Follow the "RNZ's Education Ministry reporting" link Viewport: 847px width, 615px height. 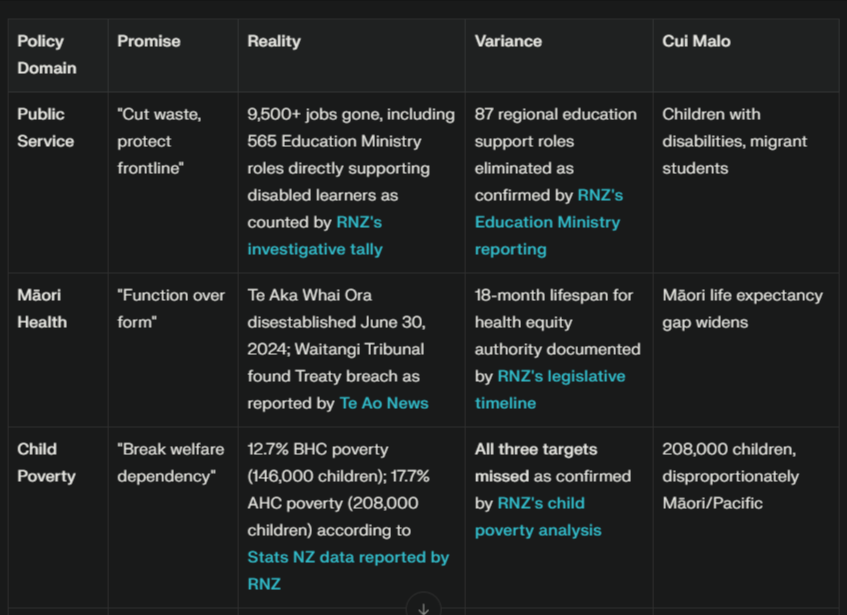pos(547,222)
